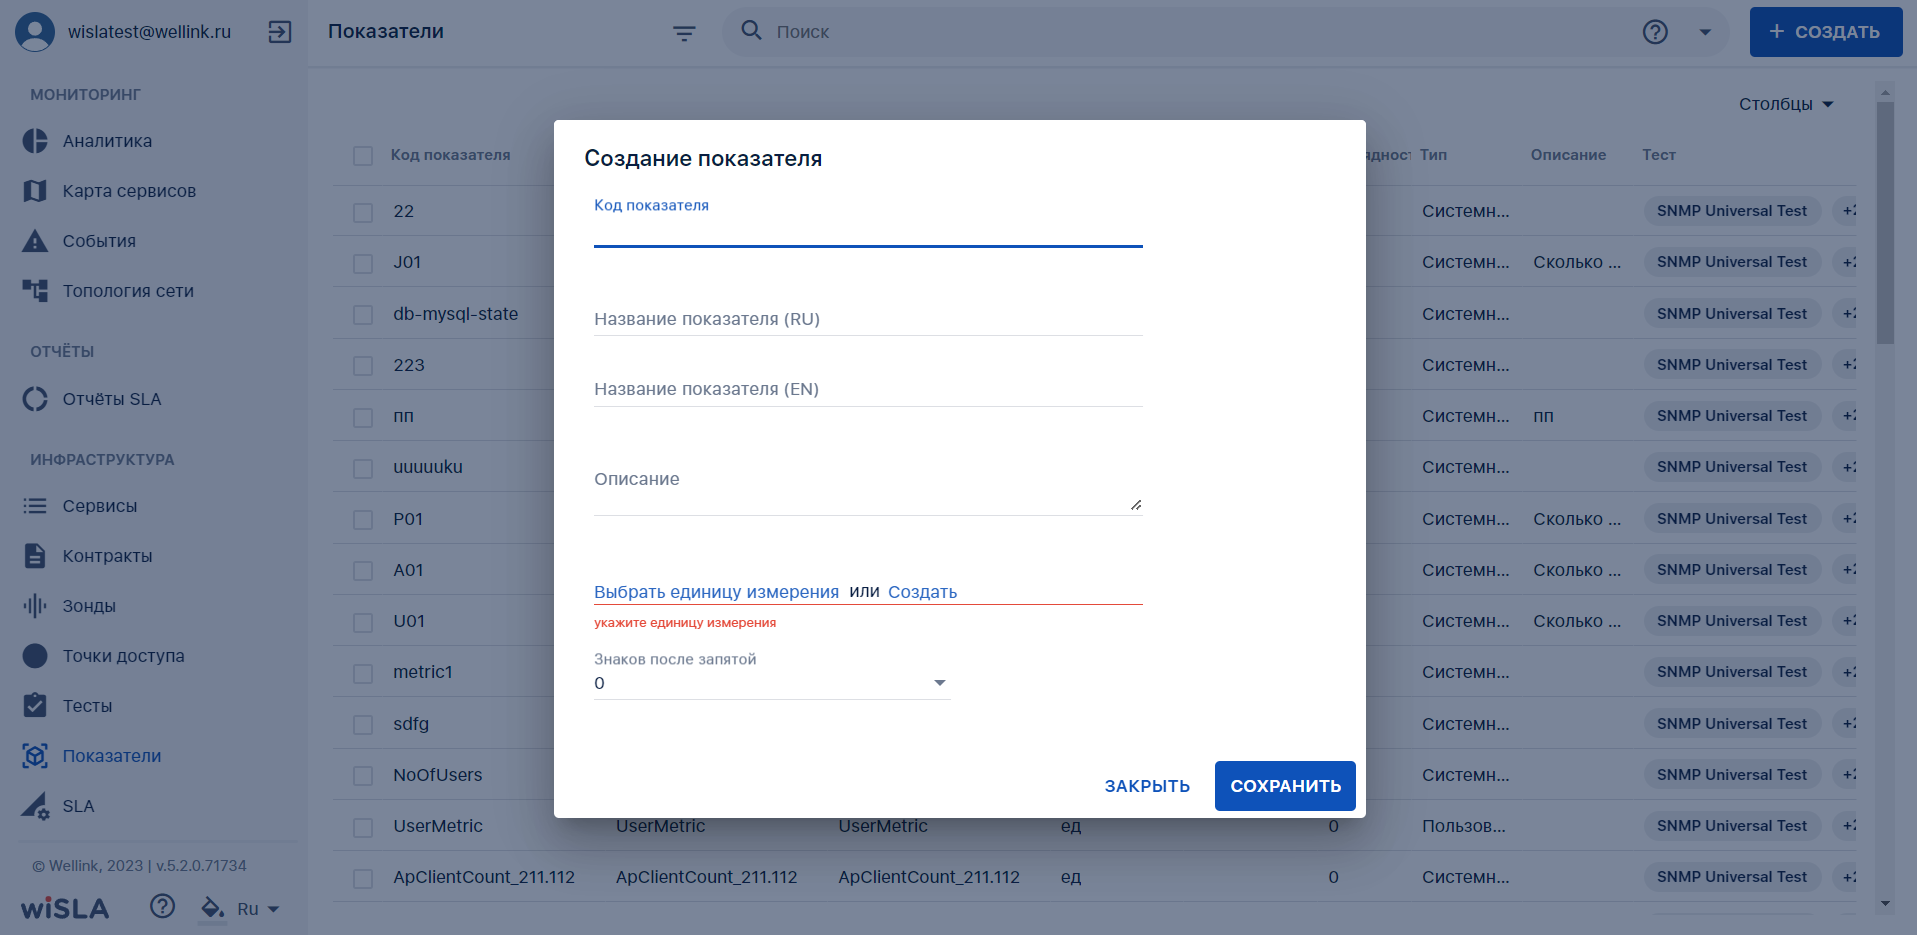Open the Столбцы columns dropdown

coord(1786,104)
